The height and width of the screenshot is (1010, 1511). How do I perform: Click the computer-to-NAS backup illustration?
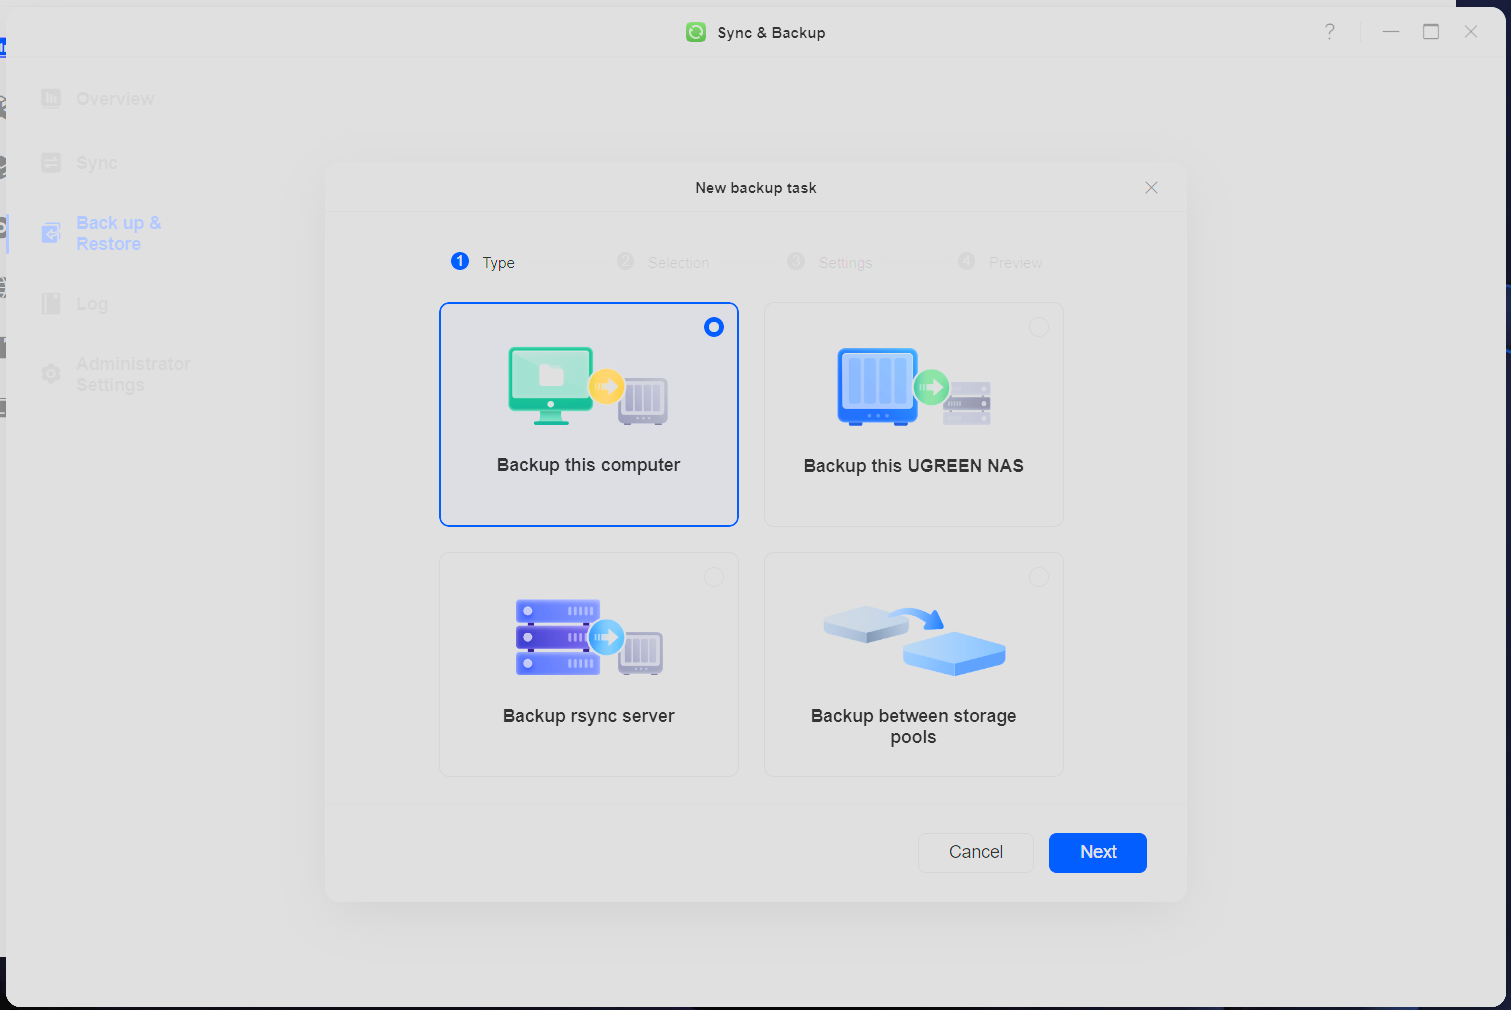pyautogui.click(x=588, y=386)
